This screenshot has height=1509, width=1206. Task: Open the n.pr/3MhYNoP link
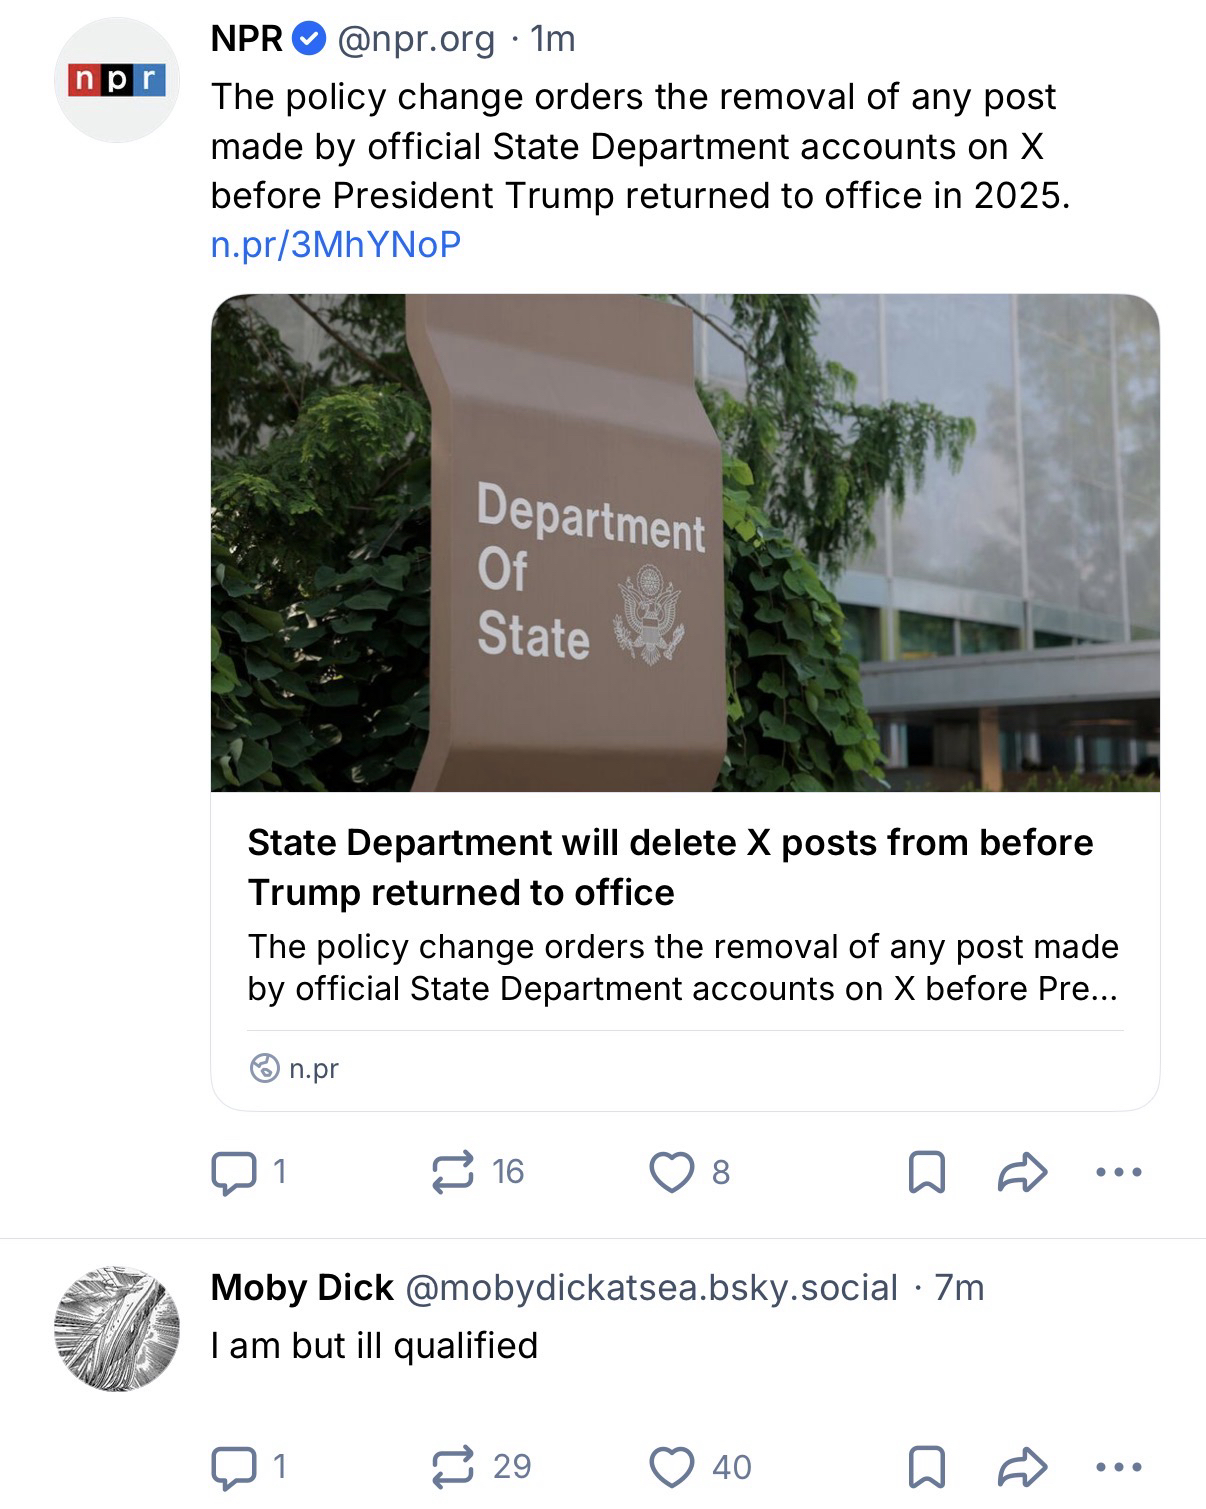coord(336,245)
